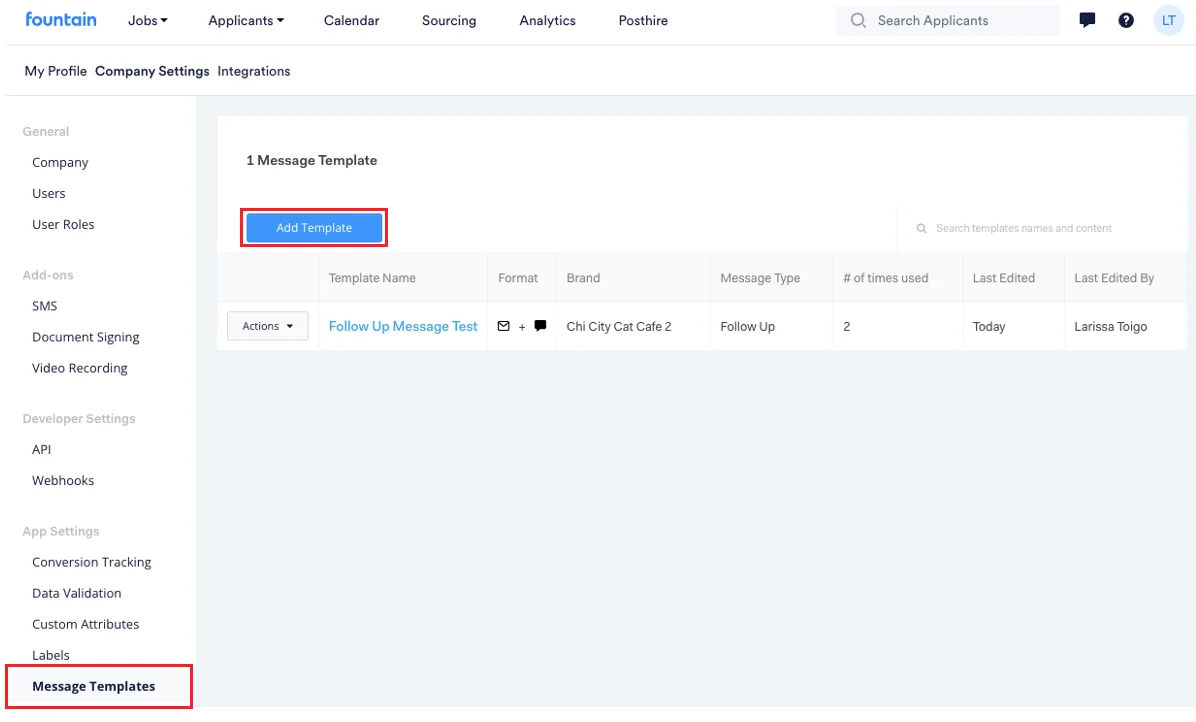Open the Users settings page
The width and height of the screenshot is (1196, 722).
point(49,194)
